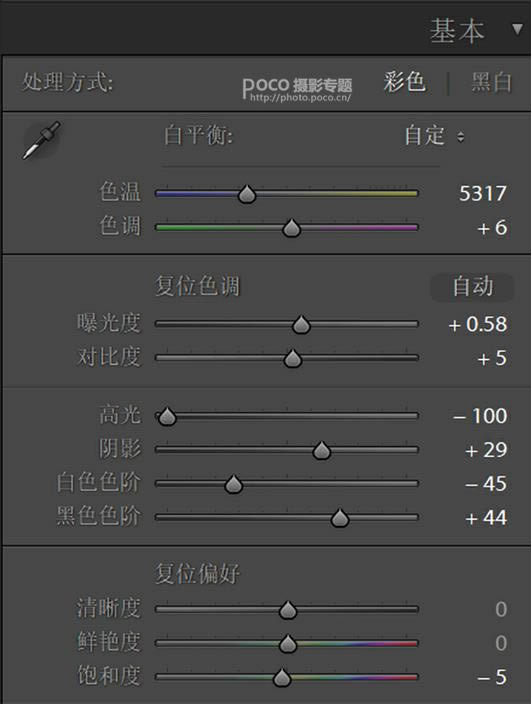Click the 色调 tint slider handle
Screen dimensions: 531x704
tap(292, 228)
